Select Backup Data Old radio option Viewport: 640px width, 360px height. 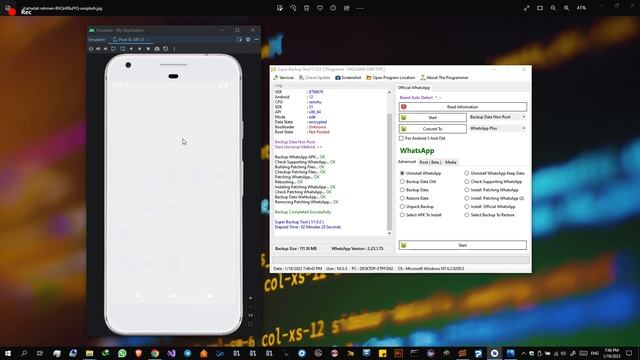[402, 182]
